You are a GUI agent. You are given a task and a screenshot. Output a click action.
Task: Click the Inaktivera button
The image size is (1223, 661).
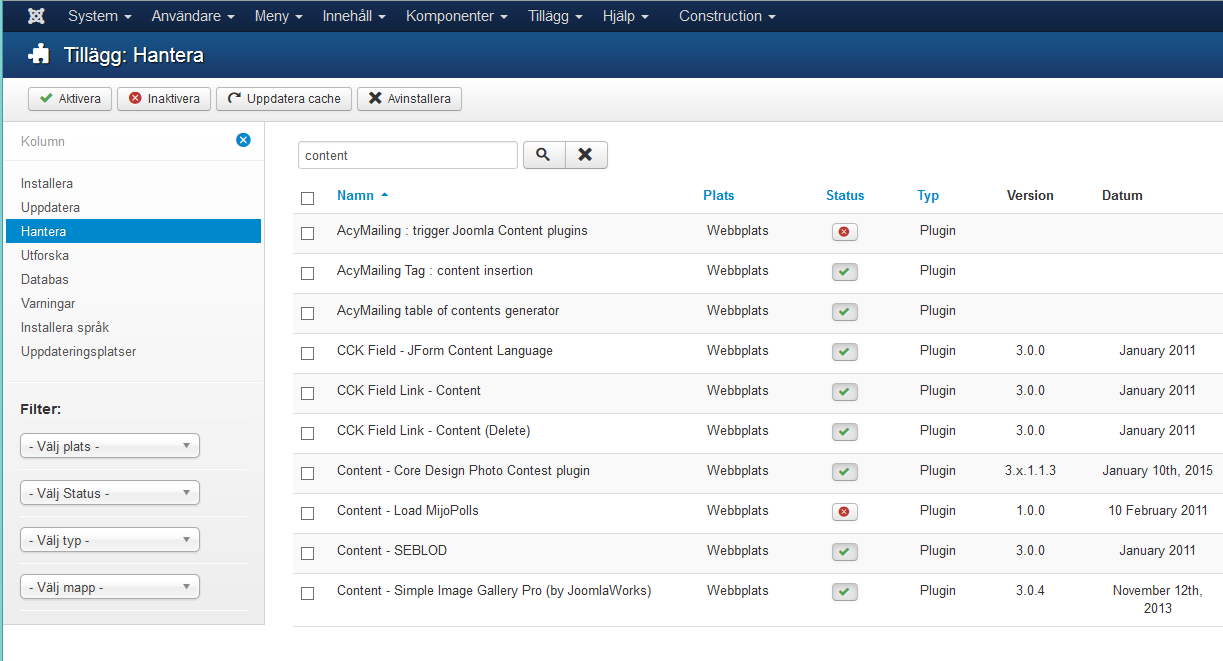tap(164, 99)
